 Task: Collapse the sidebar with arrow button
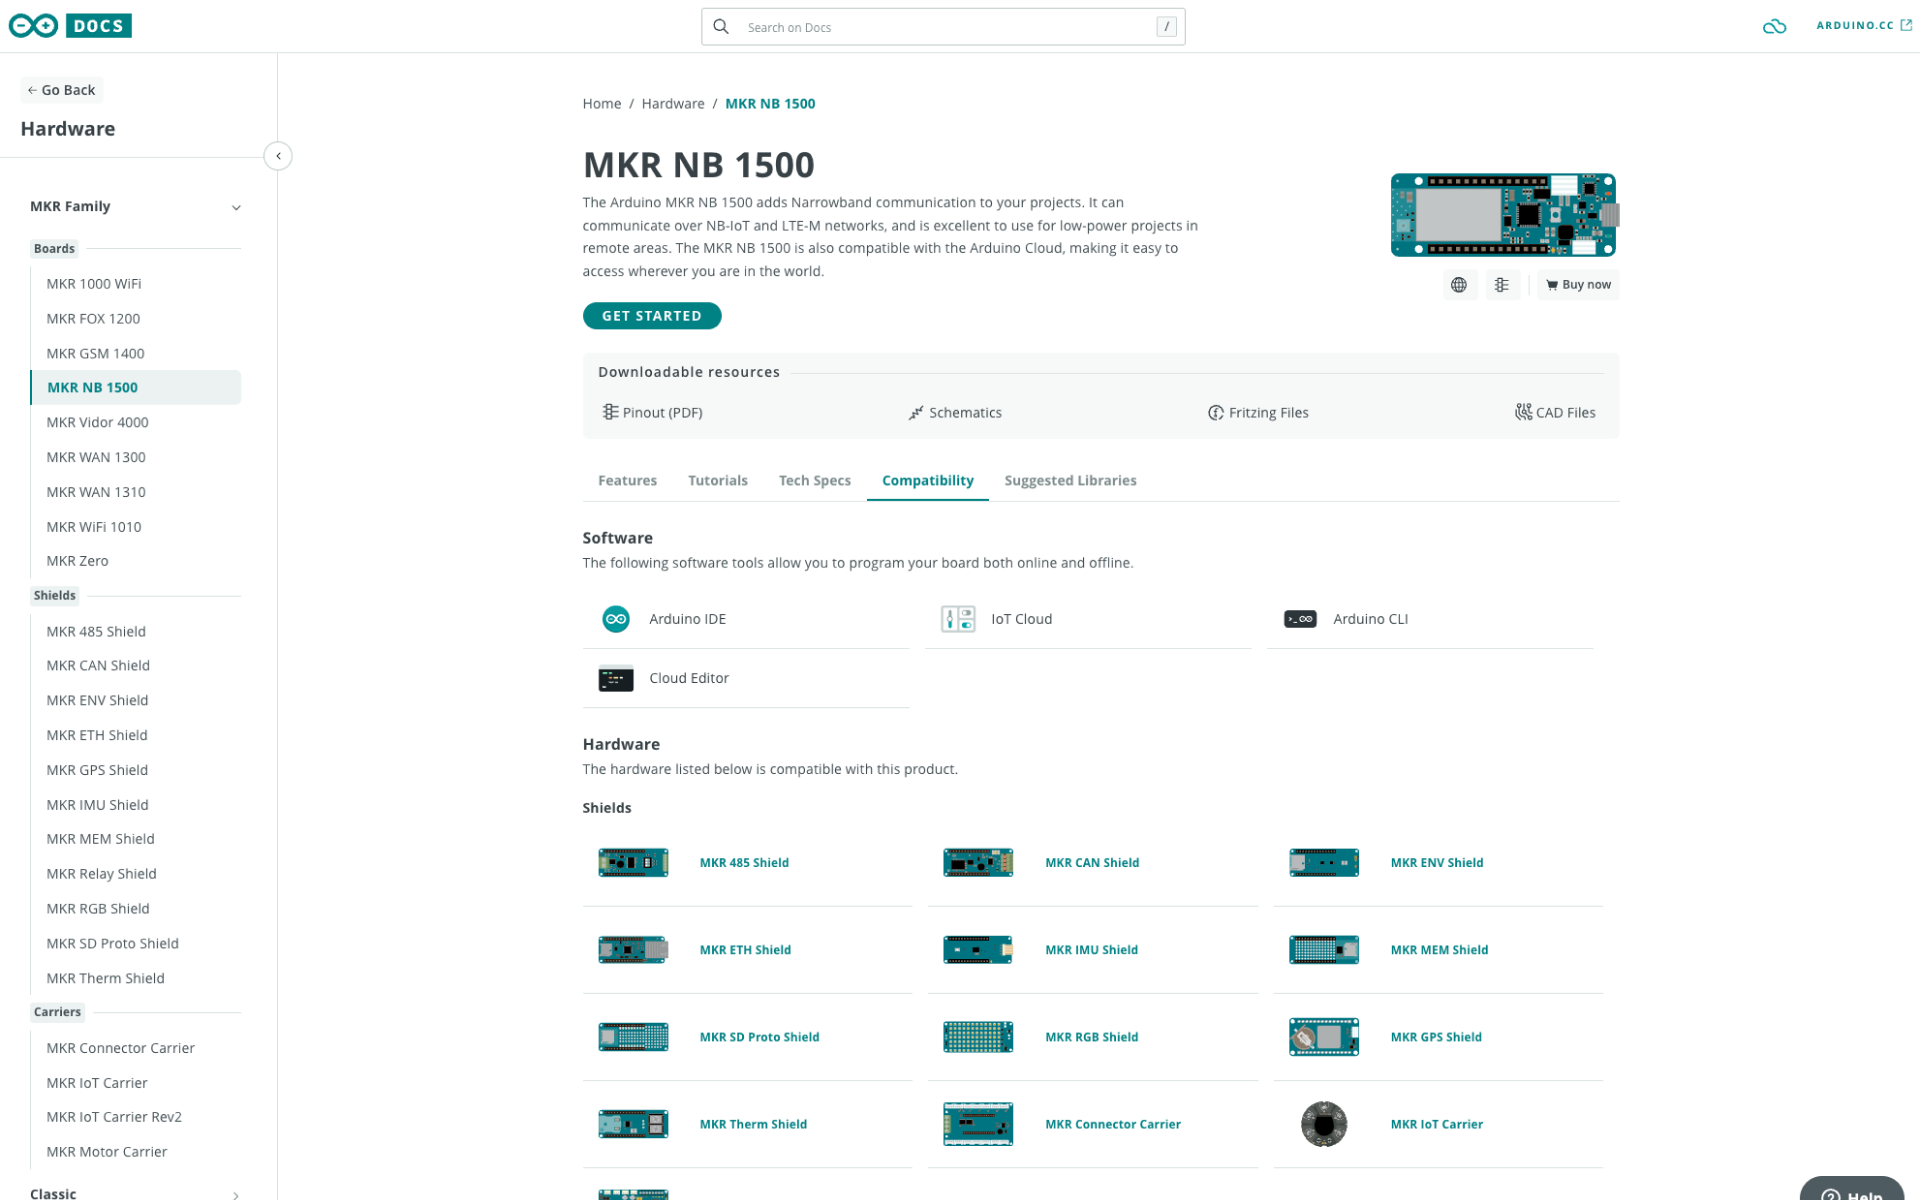click(x=278, y=156)
